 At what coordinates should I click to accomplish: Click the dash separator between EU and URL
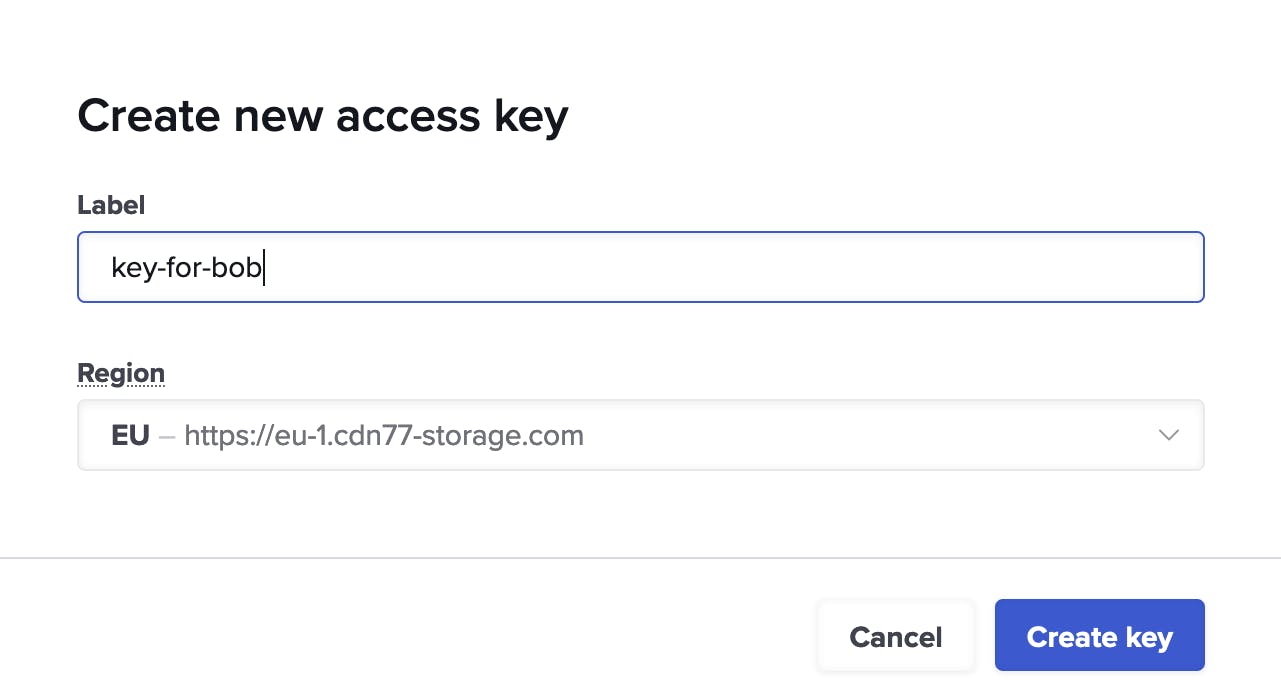[x=167, y=436]
